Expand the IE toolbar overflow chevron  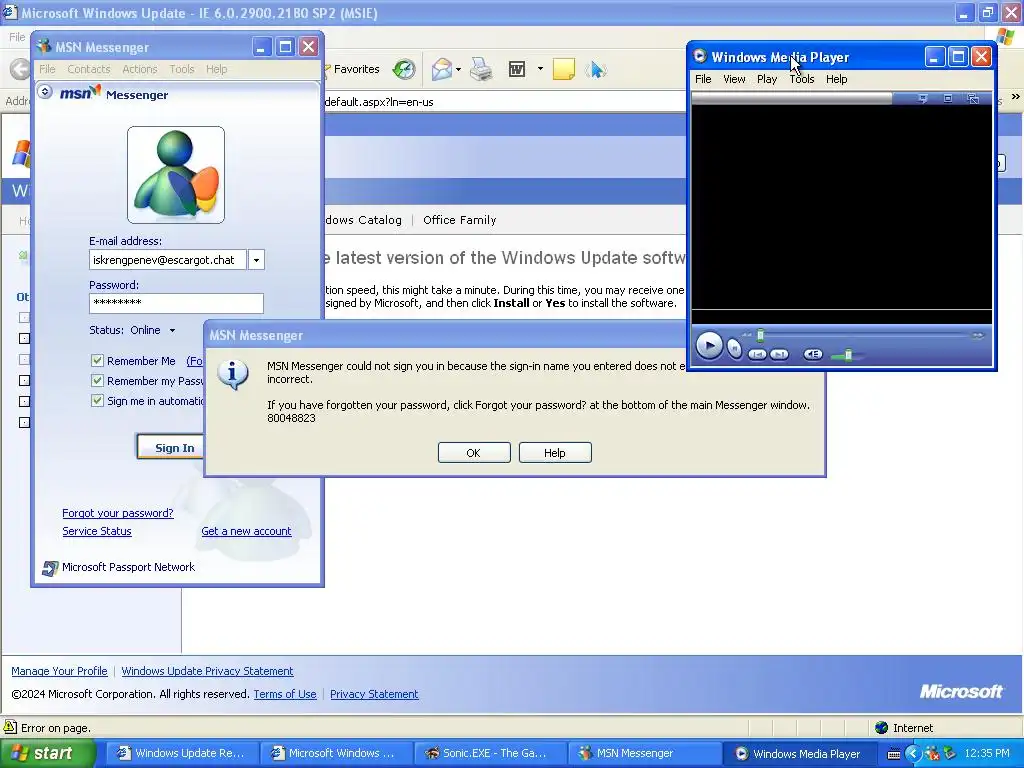point(1016,97)
